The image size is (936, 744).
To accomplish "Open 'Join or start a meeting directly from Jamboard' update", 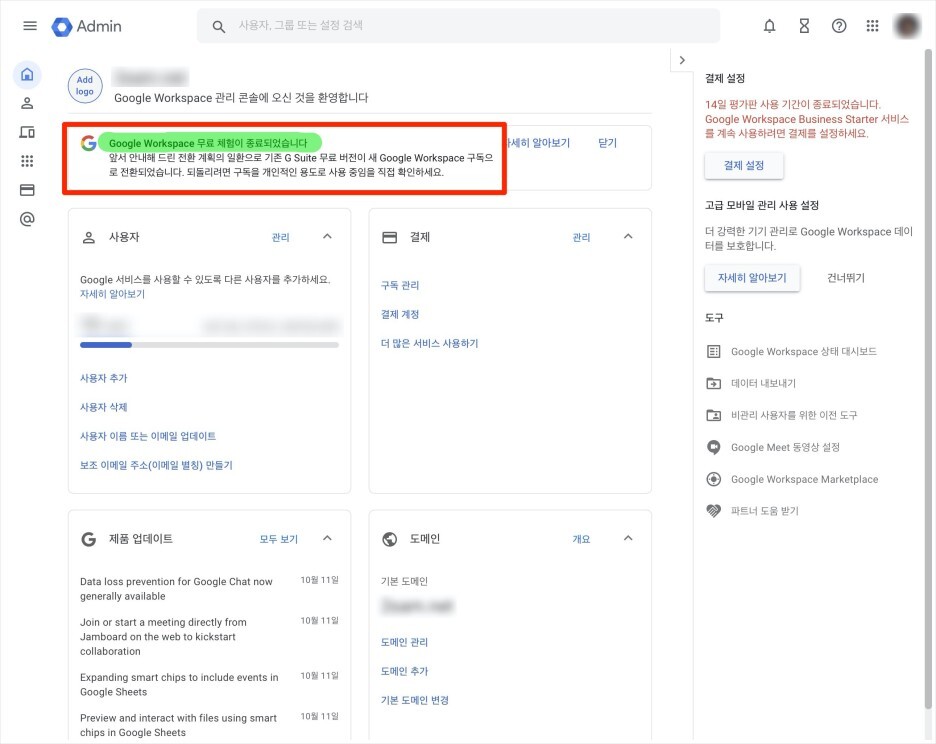I will click(164, 637).
